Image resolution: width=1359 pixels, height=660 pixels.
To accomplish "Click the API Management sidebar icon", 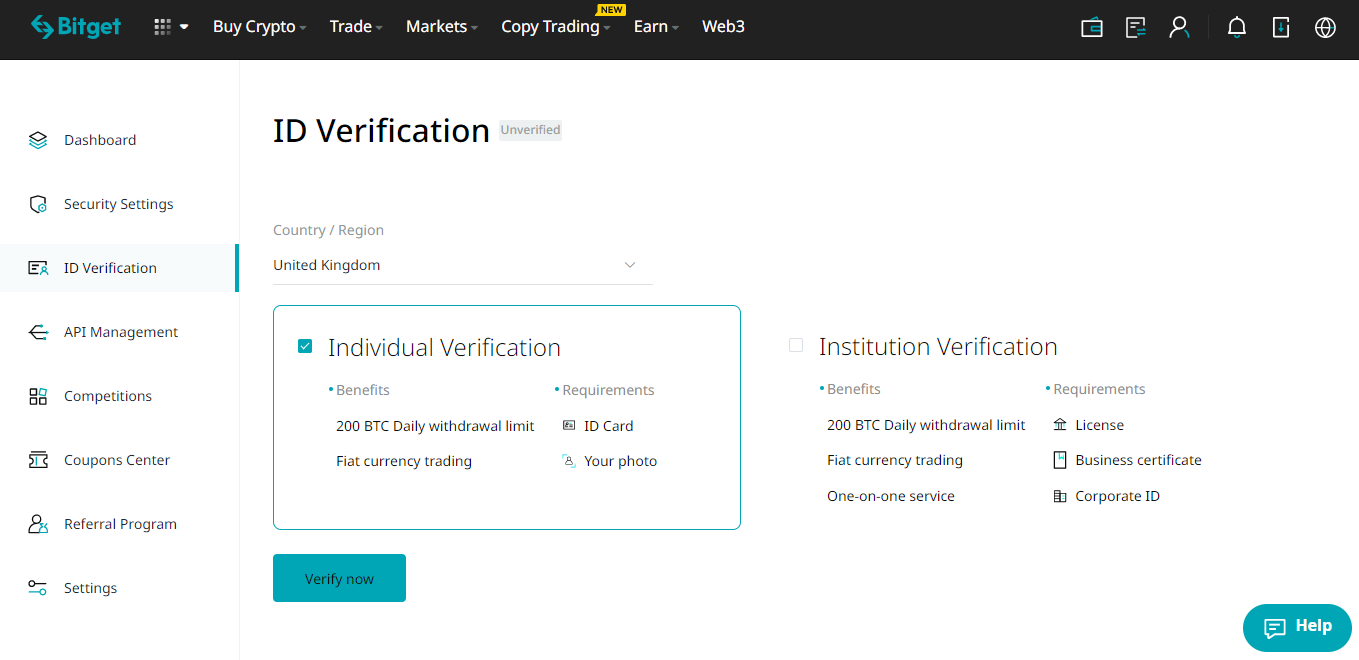I will coord(38,332).
